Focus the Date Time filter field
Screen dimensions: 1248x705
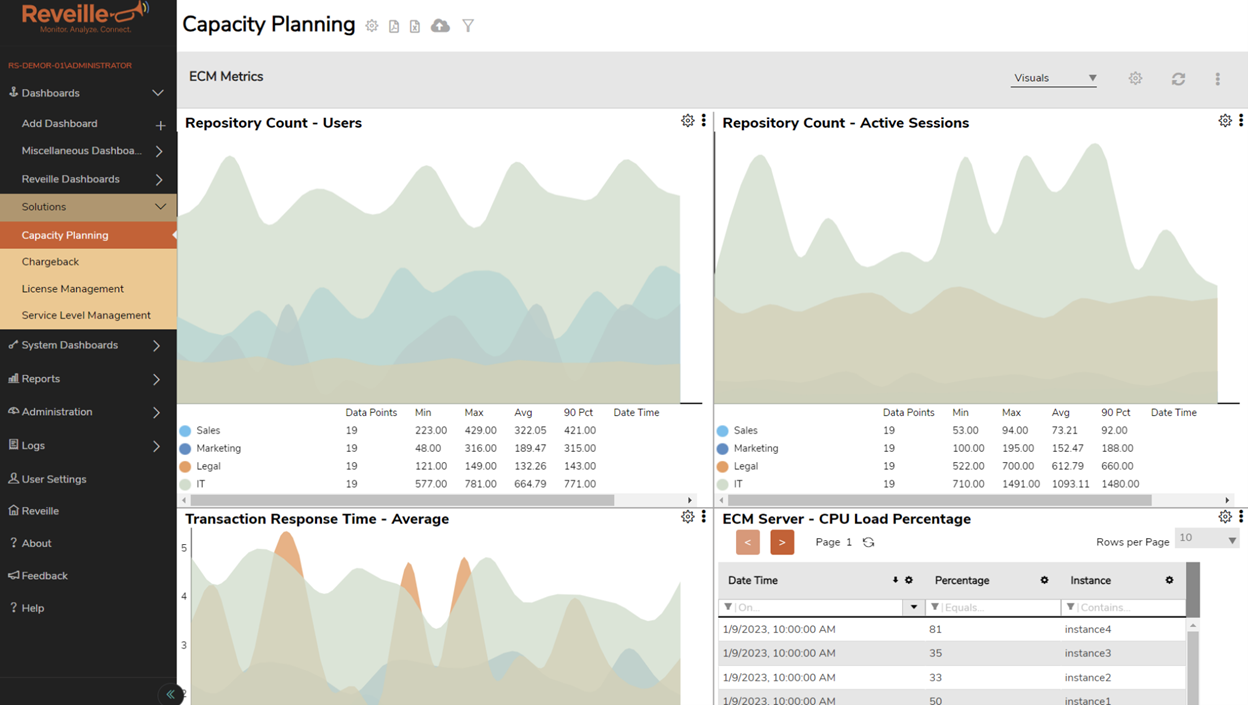click(x=811, y=607)
